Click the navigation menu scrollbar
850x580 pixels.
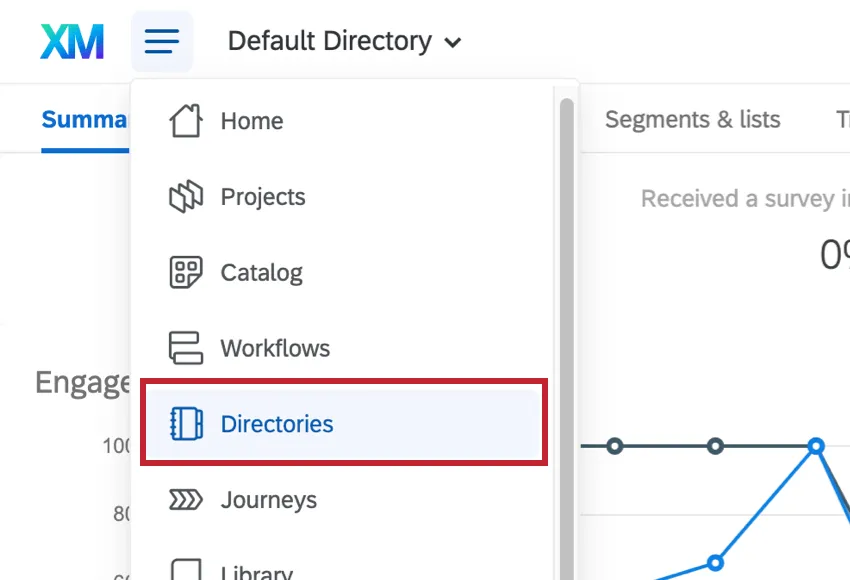tap(566, 300)
